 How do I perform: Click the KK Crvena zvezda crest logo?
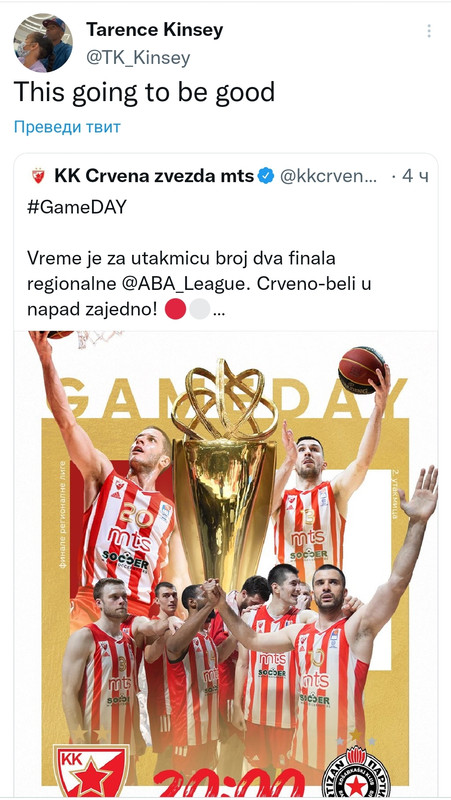point(91,770)
